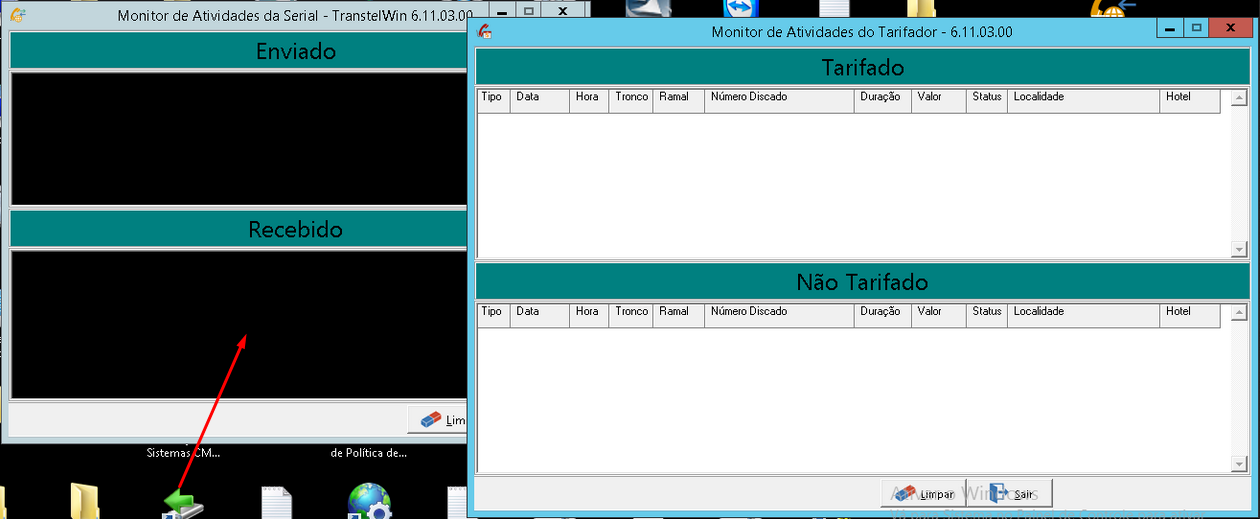The width and height of the screenshot is (1260, 519).
Task: Click Tronco header in Não Tarifado table
Action: [631, 315]
